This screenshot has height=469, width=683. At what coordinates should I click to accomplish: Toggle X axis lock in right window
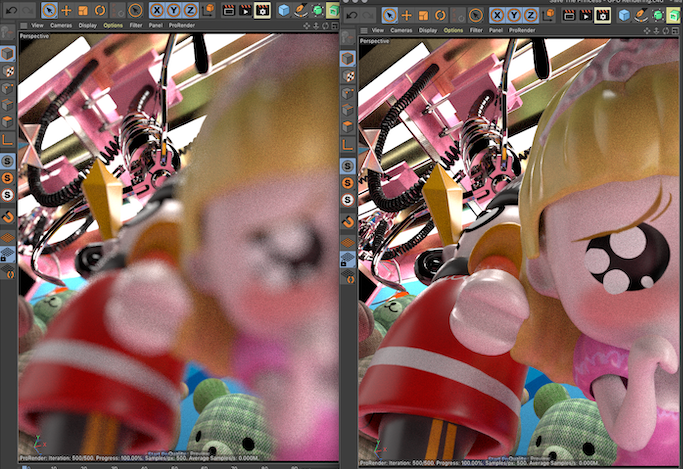497,15
